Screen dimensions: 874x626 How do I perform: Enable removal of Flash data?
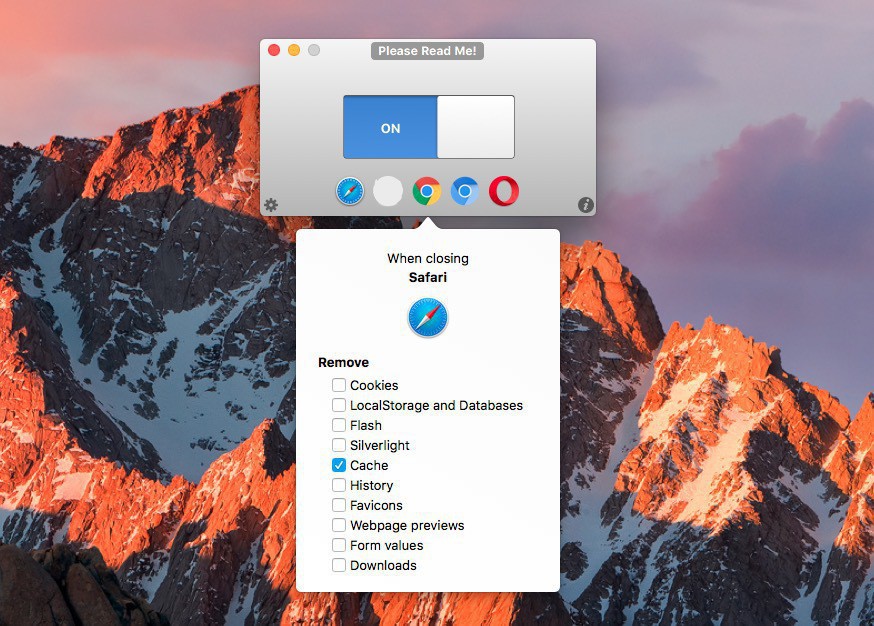coord(340,425)
